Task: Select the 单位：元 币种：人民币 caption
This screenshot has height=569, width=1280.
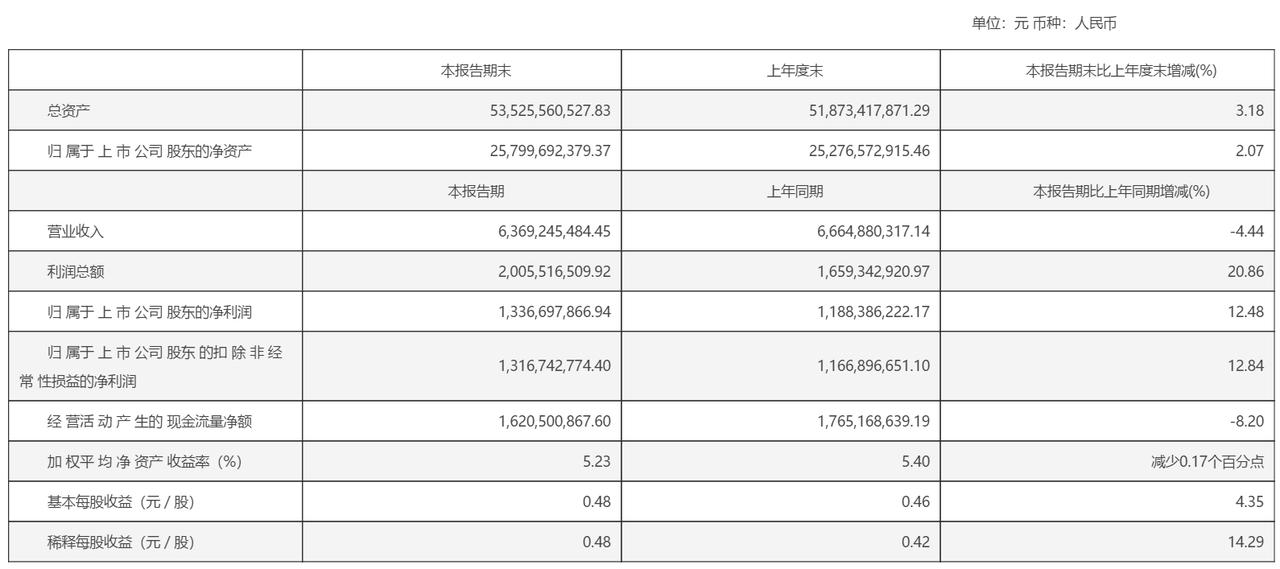Action: (1051, 23)
